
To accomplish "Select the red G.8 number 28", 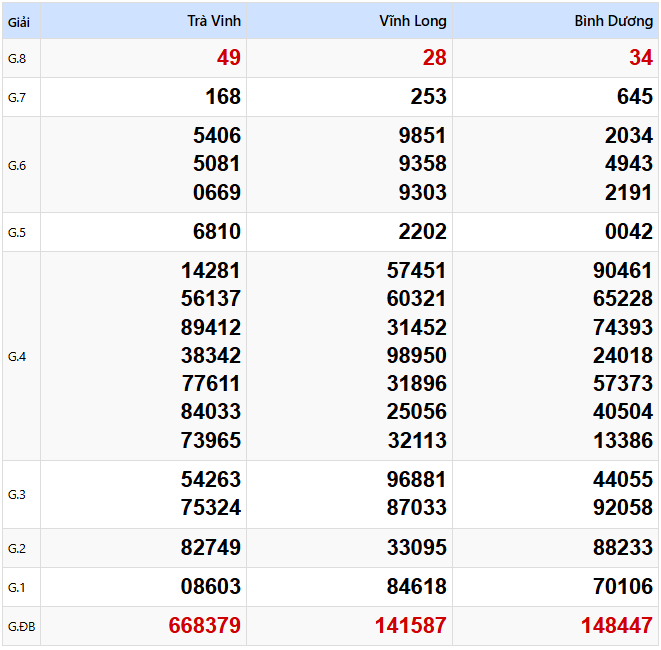I will 435,58.
